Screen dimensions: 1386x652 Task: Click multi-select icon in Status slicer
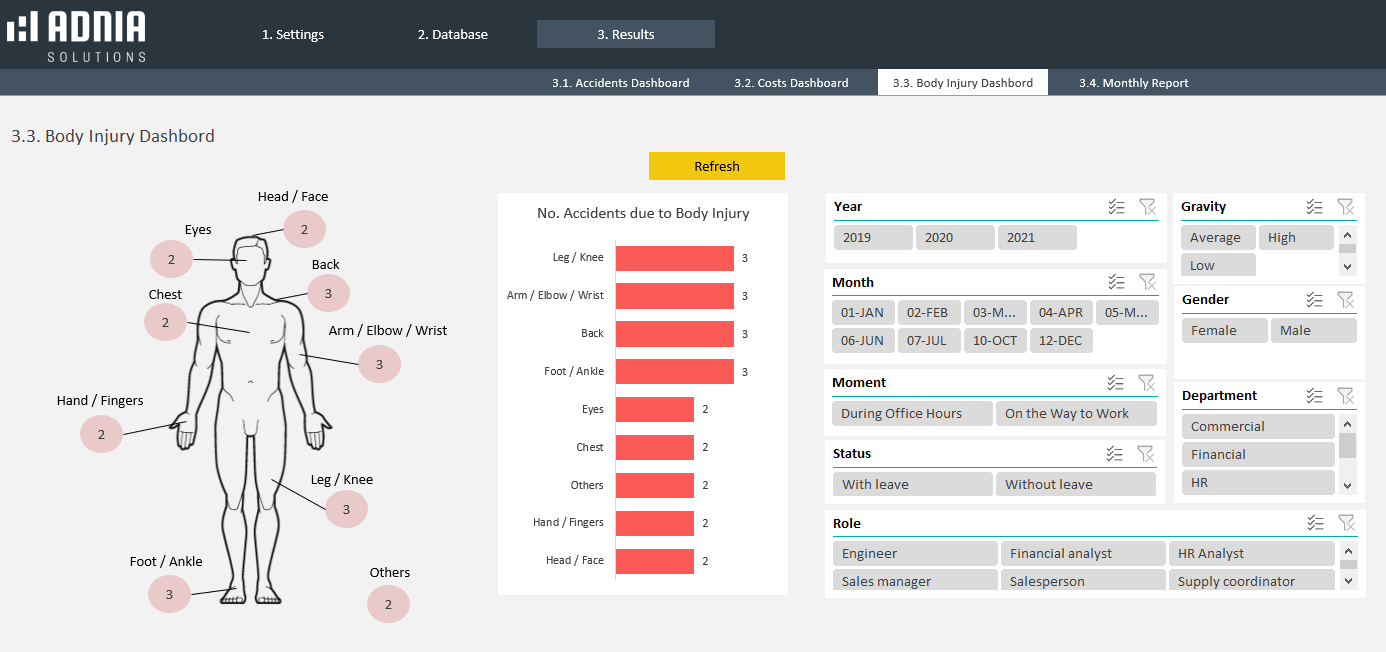tap(1116, 454)
